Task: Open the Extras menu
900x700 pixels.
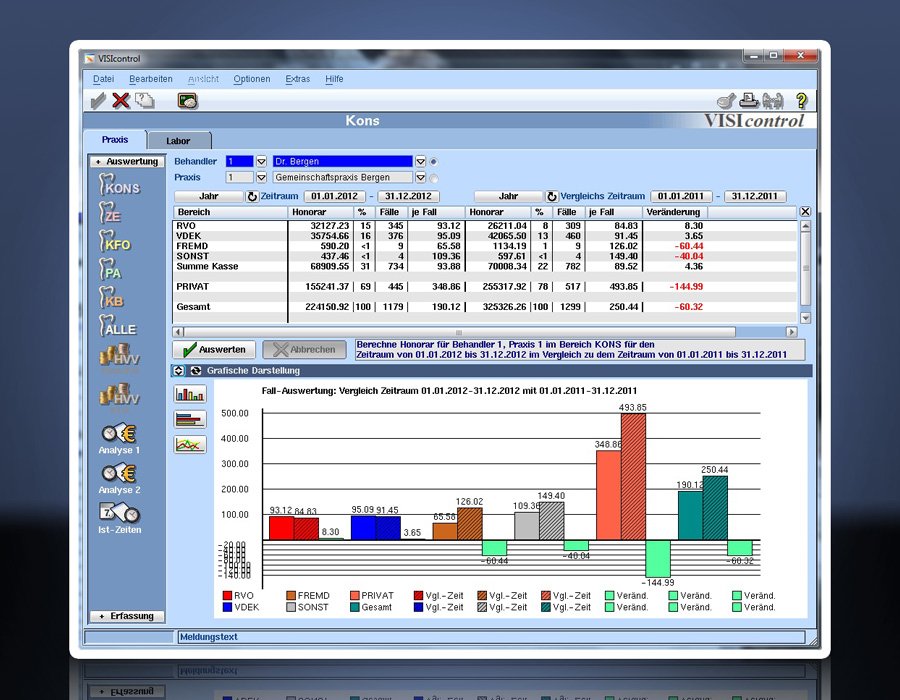Action: point(297,79)
